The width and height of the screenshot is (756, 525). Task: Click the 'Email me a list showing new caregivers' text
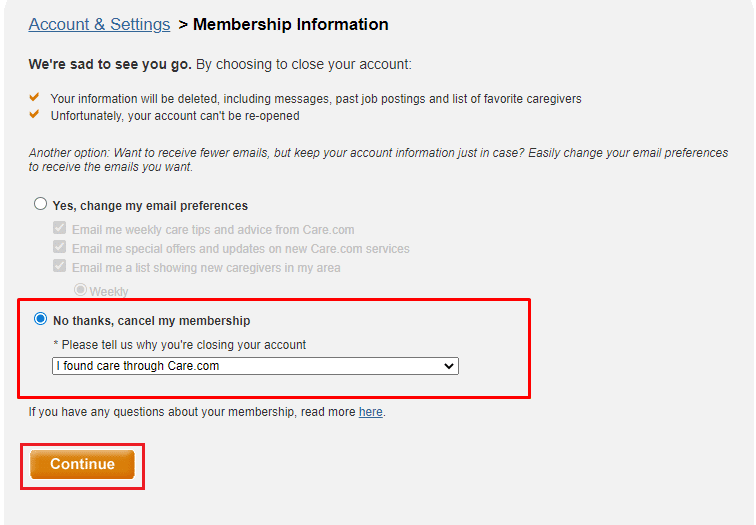point(206,268)
